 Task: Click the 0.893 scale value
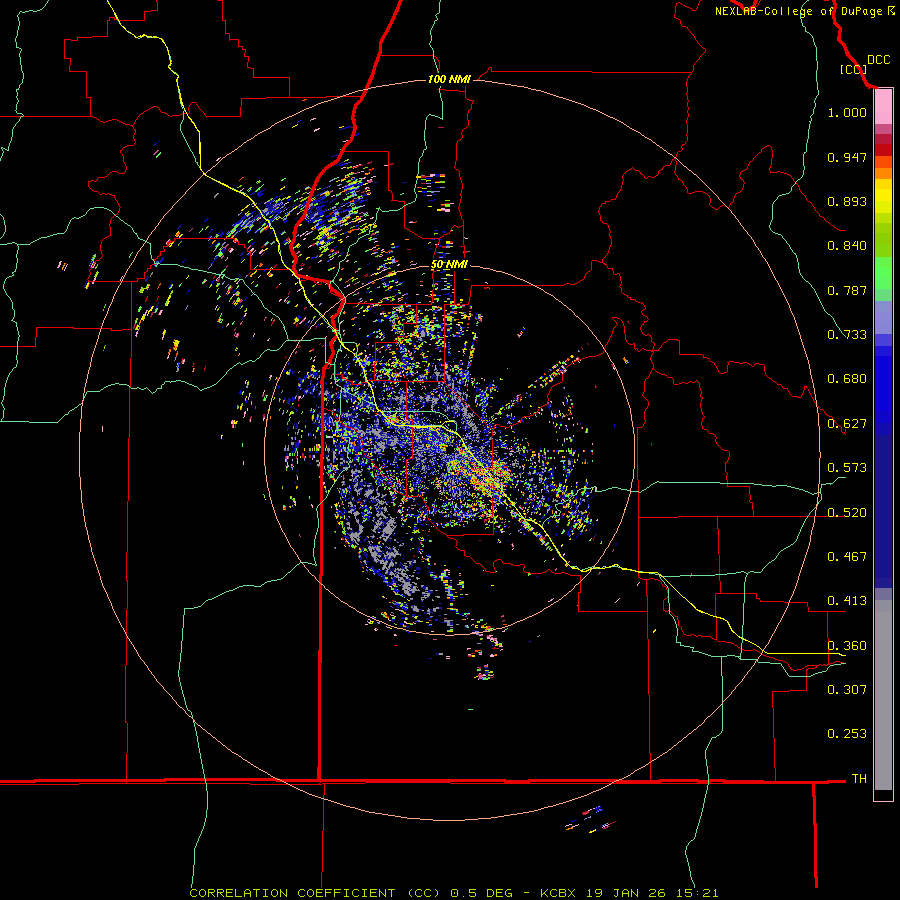(x=847, y=201)
